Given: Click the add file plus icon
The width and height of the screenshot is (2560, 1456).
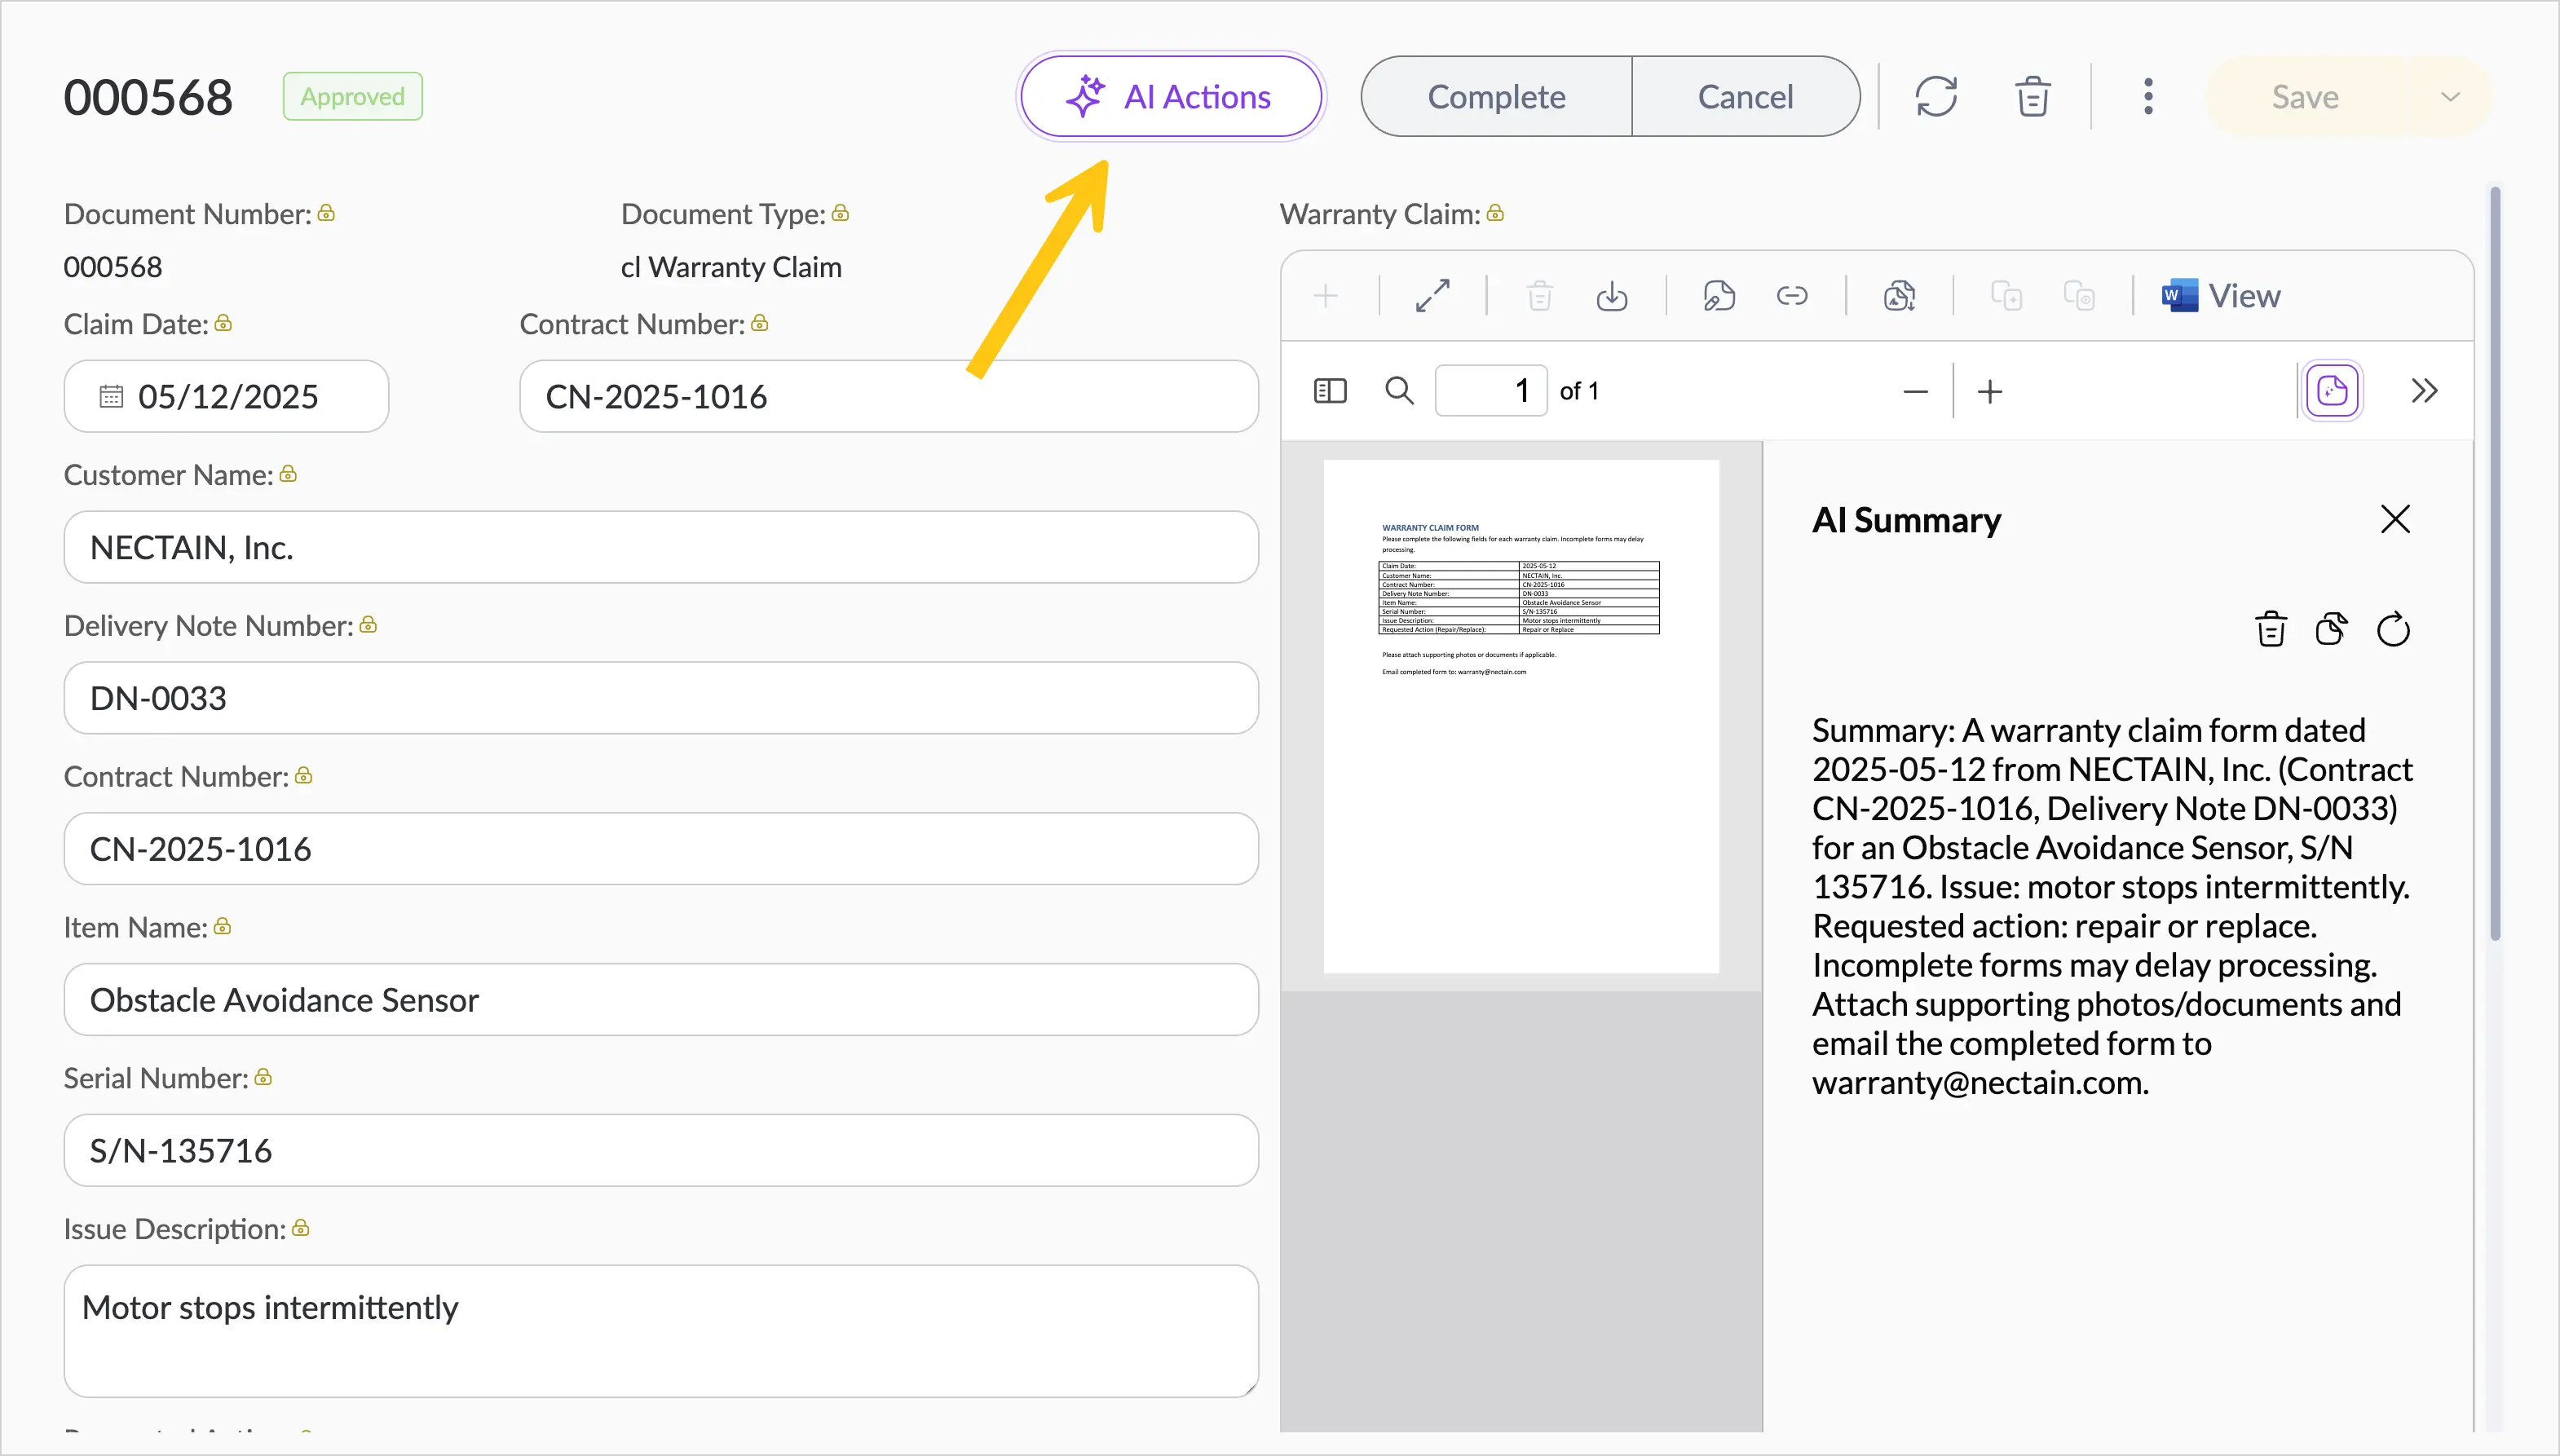Looking at the screenshot, I should (1325, 296).
